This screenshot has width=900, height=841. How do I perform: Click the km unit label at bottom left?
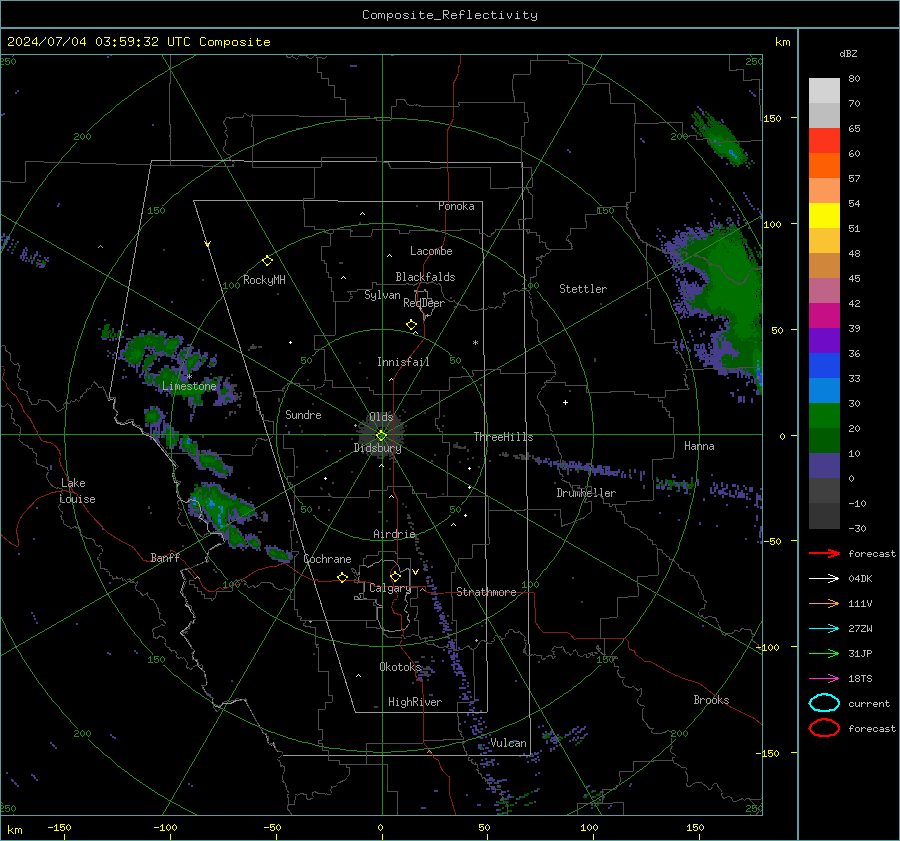tap(14, 830)
